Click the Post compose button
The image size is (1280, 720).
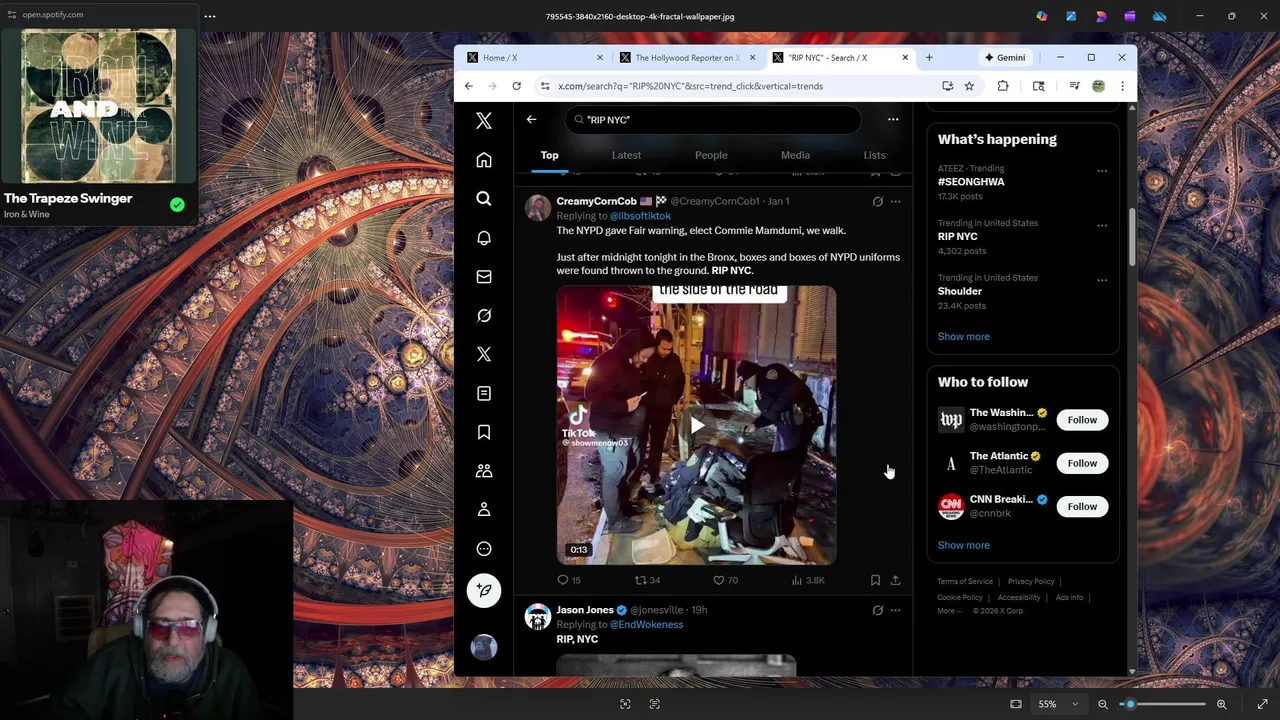tap(484, 590)
